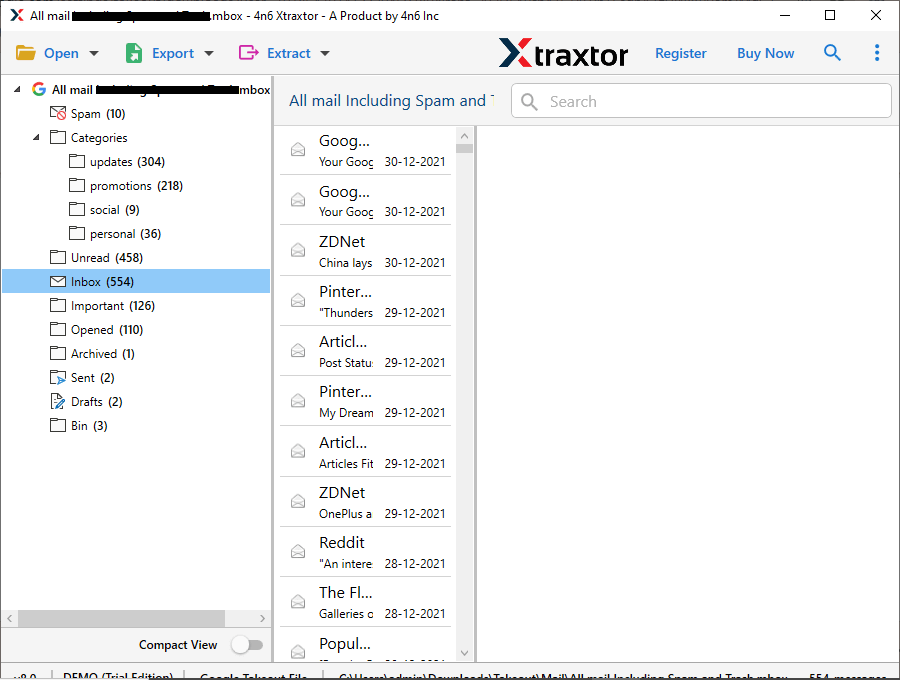Collapse the All mail root folder
900x680 pixels.
[16, 89]
